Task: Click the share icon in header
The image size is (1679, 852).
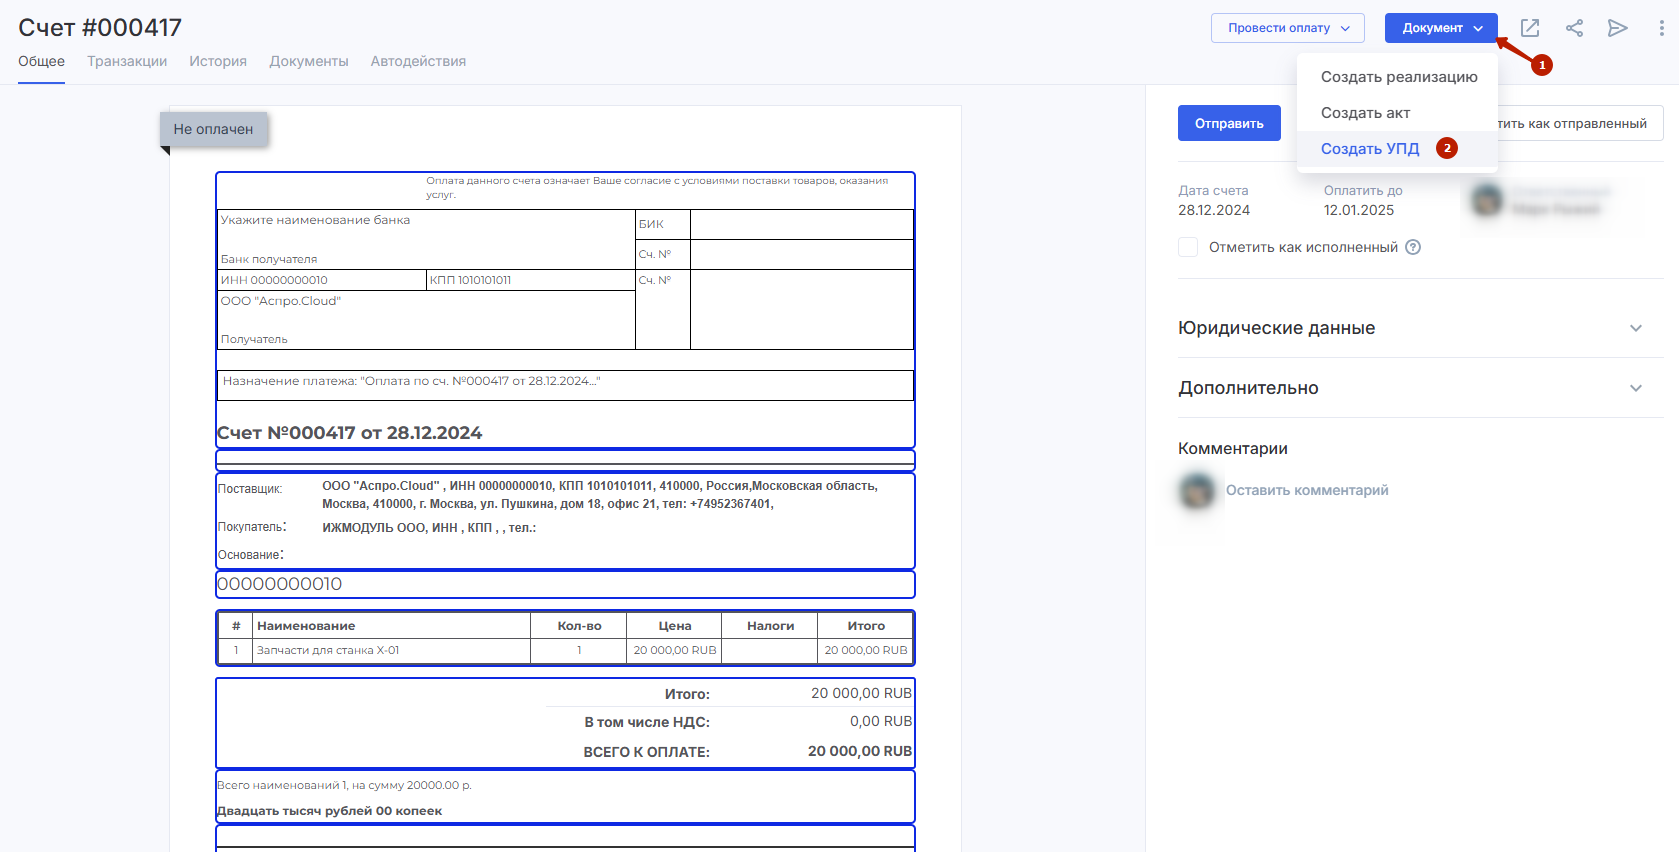Action: [x=1574, y=28]
